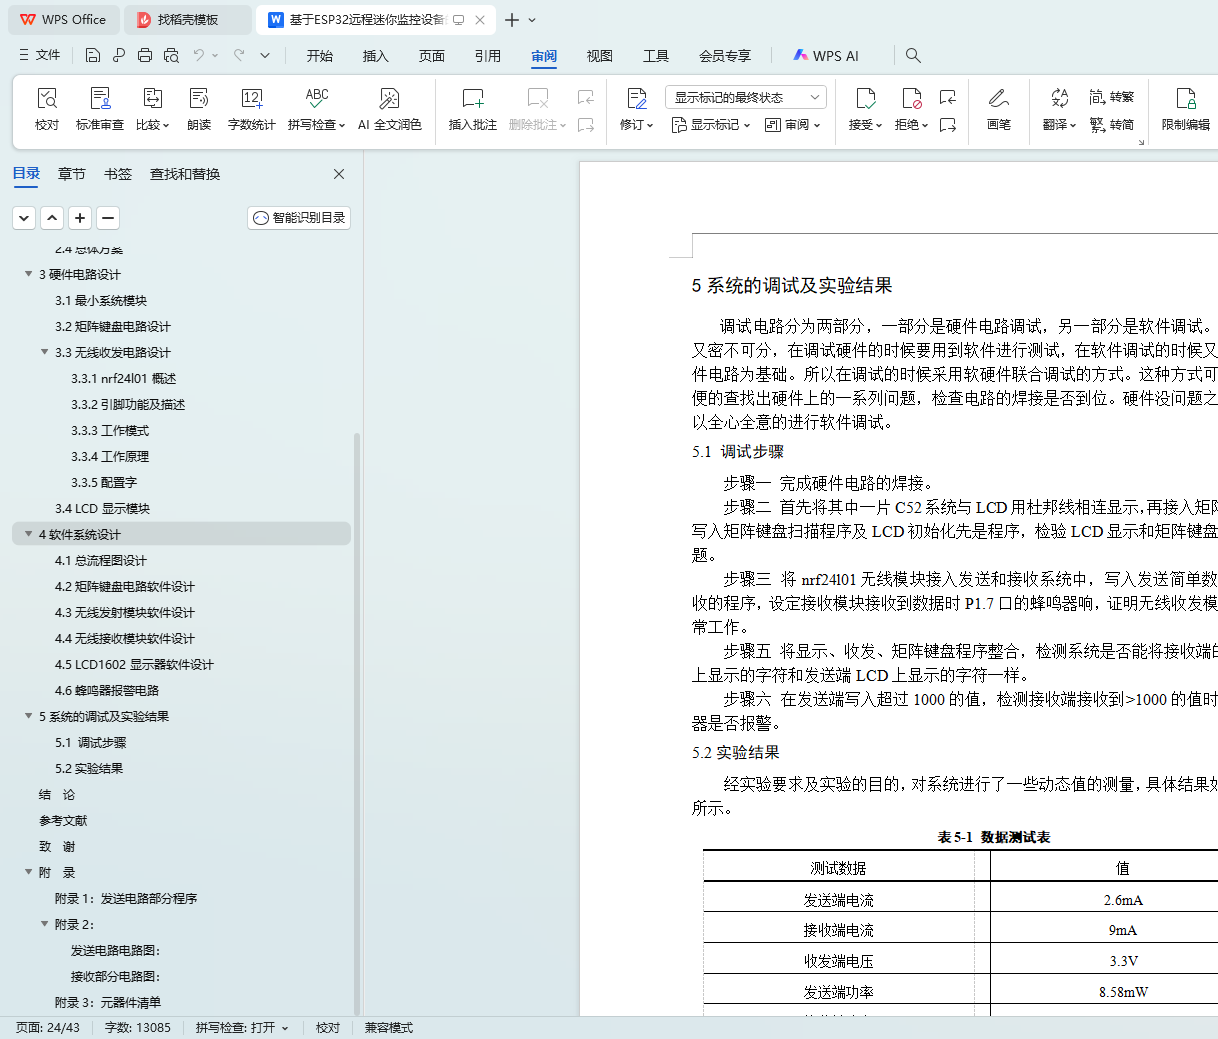Image resolution: width=1218 pixels, height=1039 pixels.
Task: Click 插入批注 insert comment icon
Action: 473,98
